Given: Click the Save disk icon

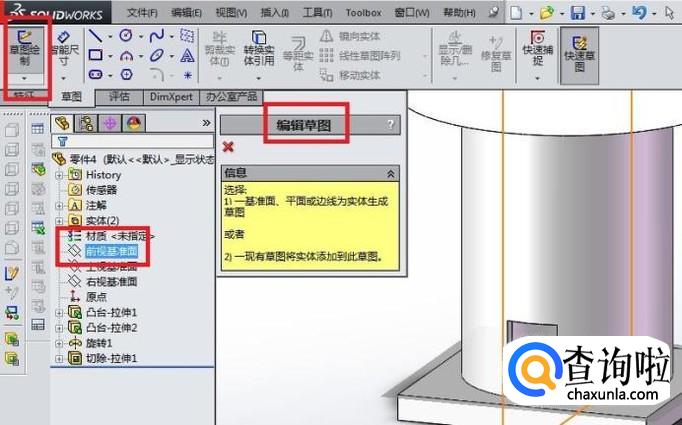Looking at the screenshot, I should (578, 13).
